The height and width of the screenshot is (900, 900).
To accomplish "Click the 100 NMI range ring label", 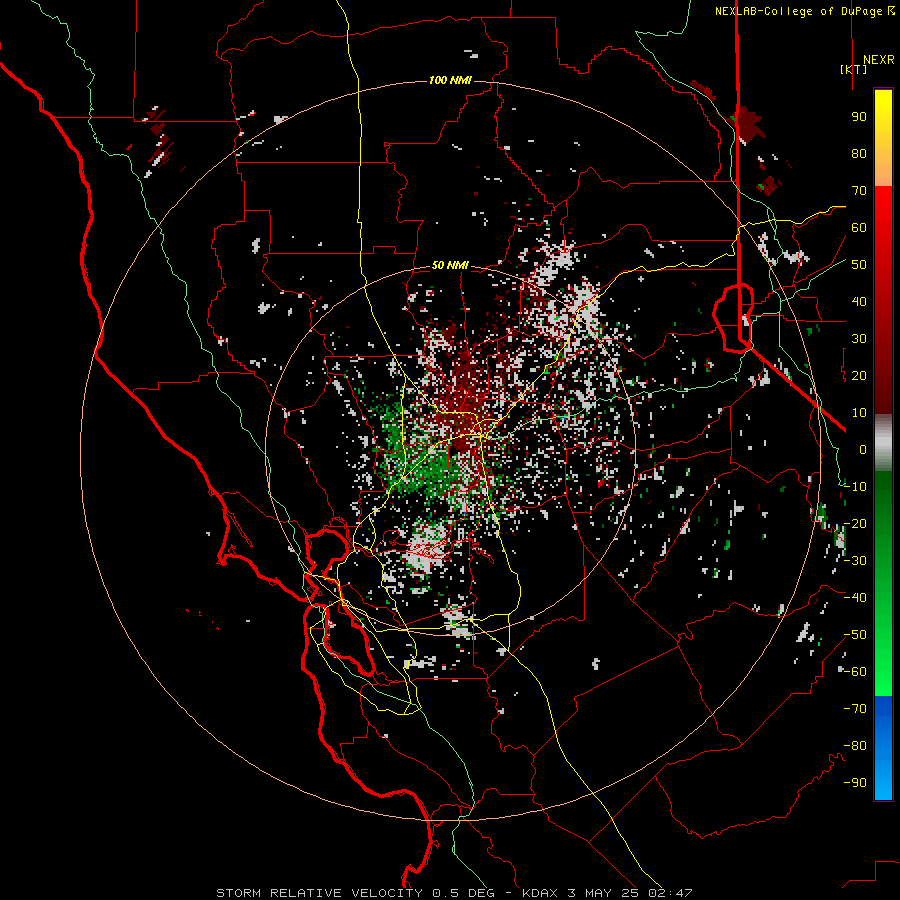I will (x=450, y=80).
